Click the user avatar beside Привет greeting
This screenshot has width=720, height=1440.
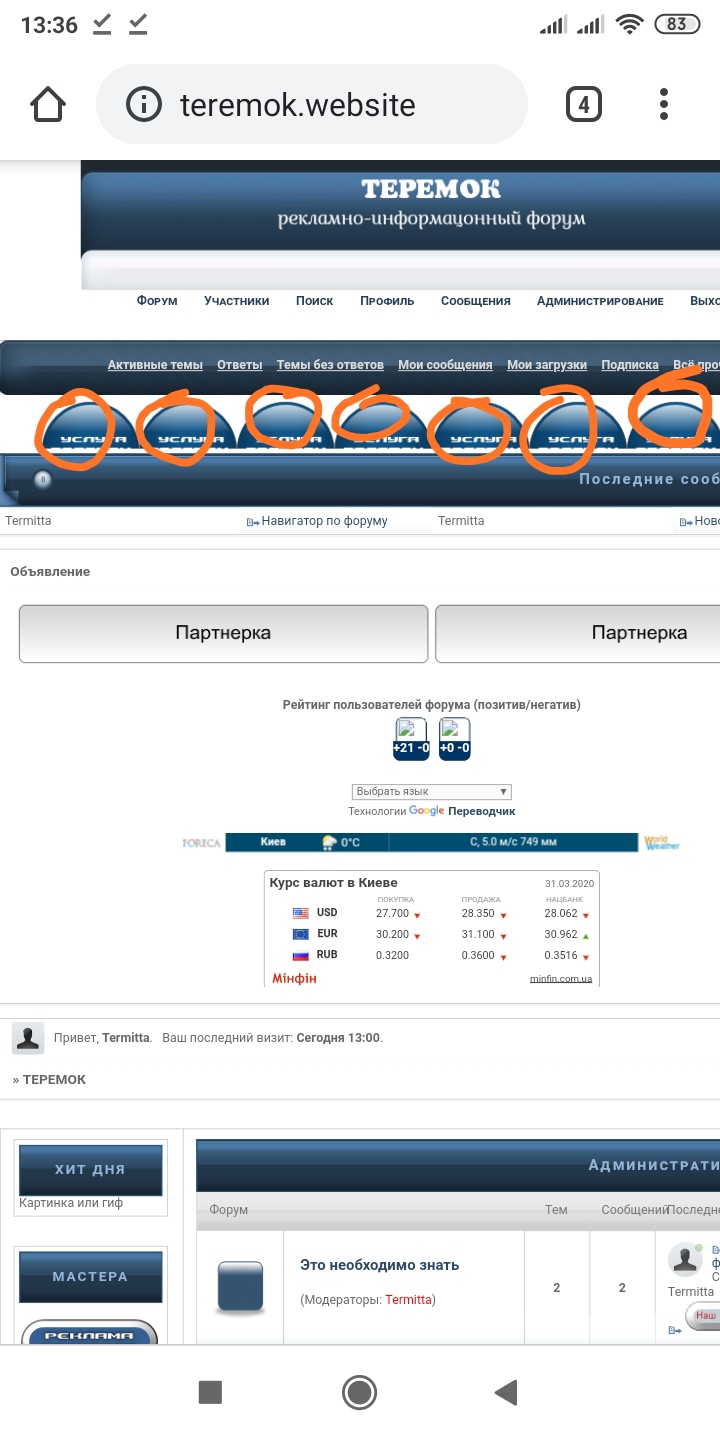(28, 1038)
